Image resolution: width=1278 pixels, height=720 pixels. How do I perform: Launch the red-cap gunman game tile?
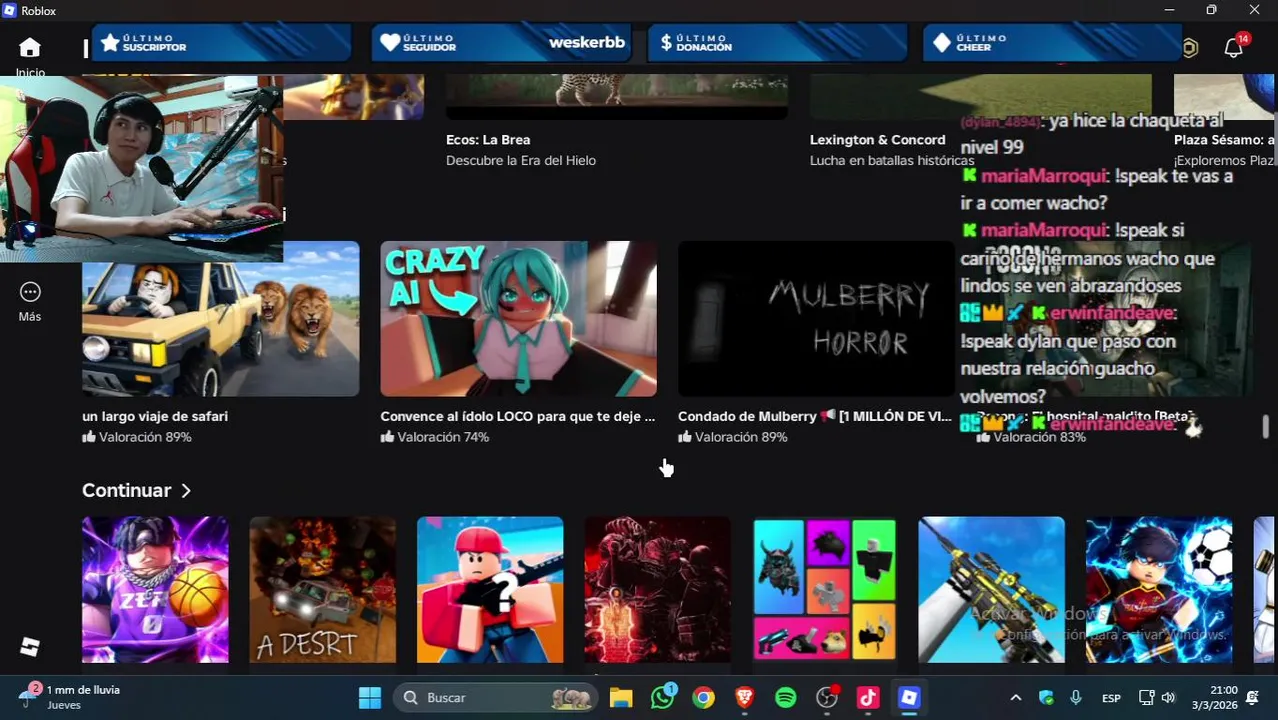click(x=490, y=589)
